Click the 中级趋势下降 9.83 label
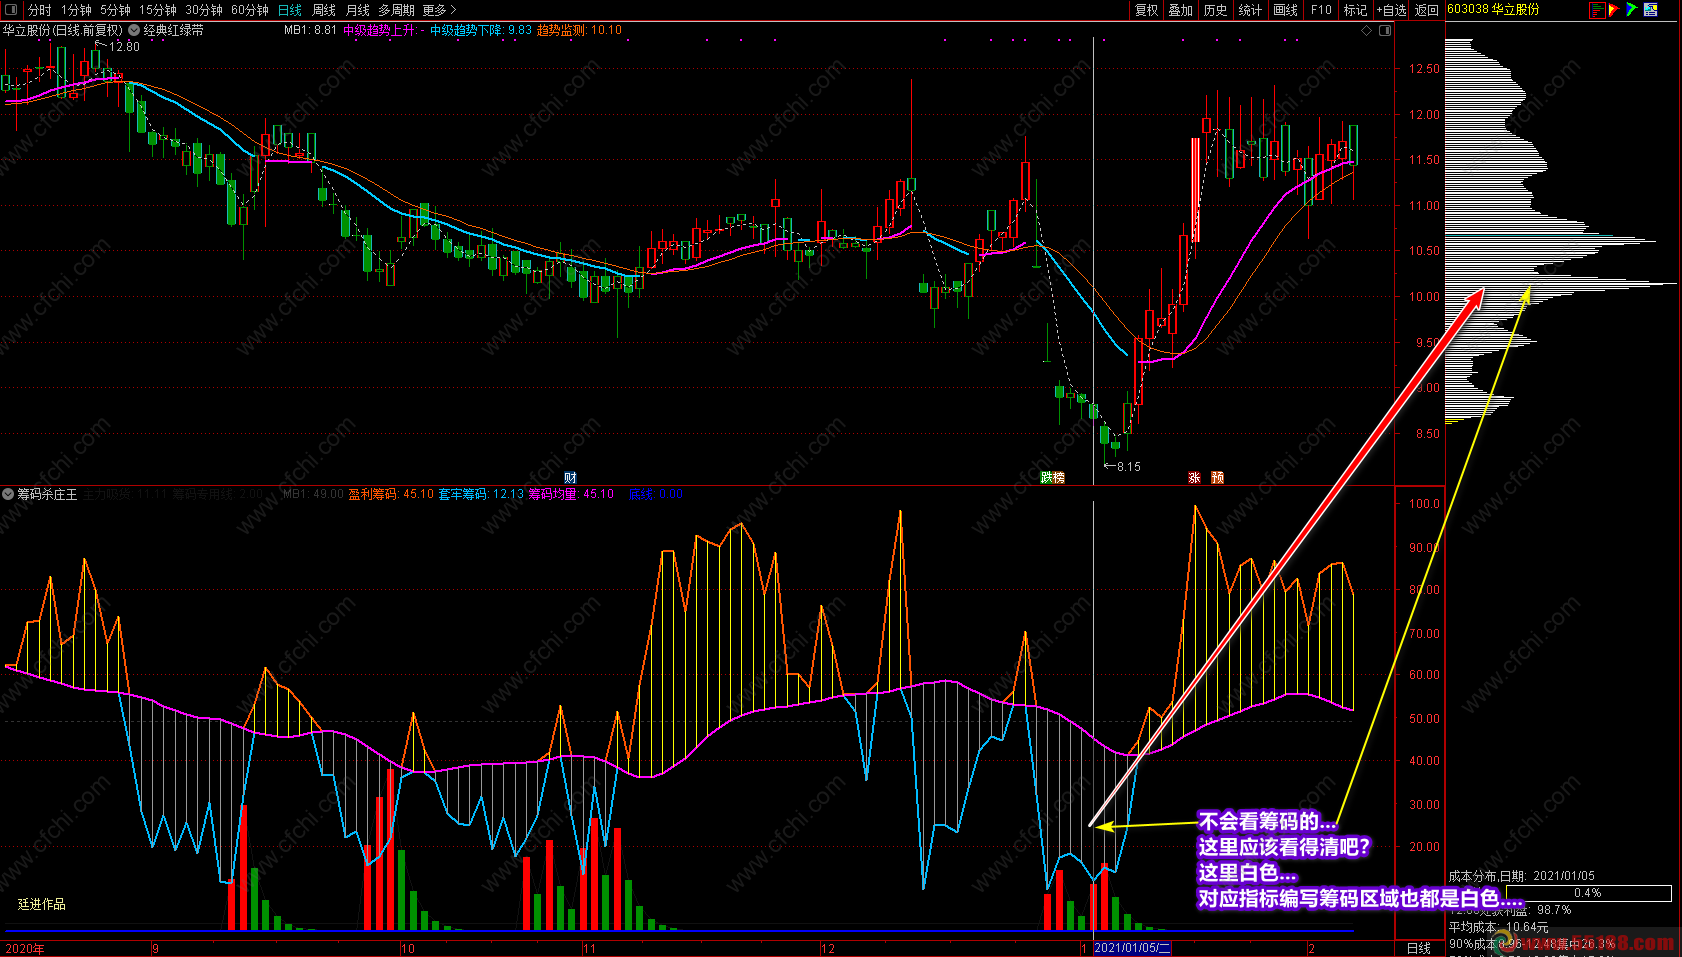The width and height of the screenshot is (1682, 957). point(481,30)
